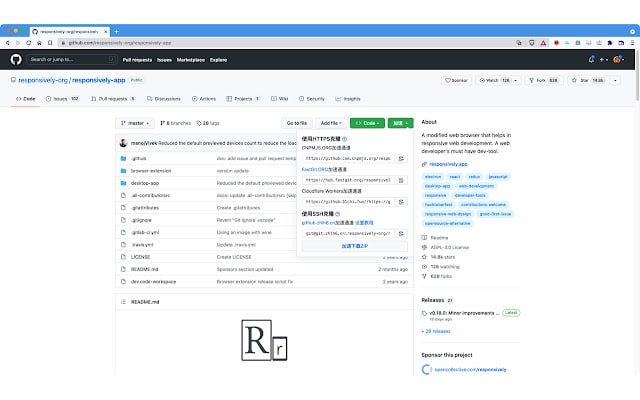Click the Go to file button
The image size is (640, 400).
pos(297,122)
